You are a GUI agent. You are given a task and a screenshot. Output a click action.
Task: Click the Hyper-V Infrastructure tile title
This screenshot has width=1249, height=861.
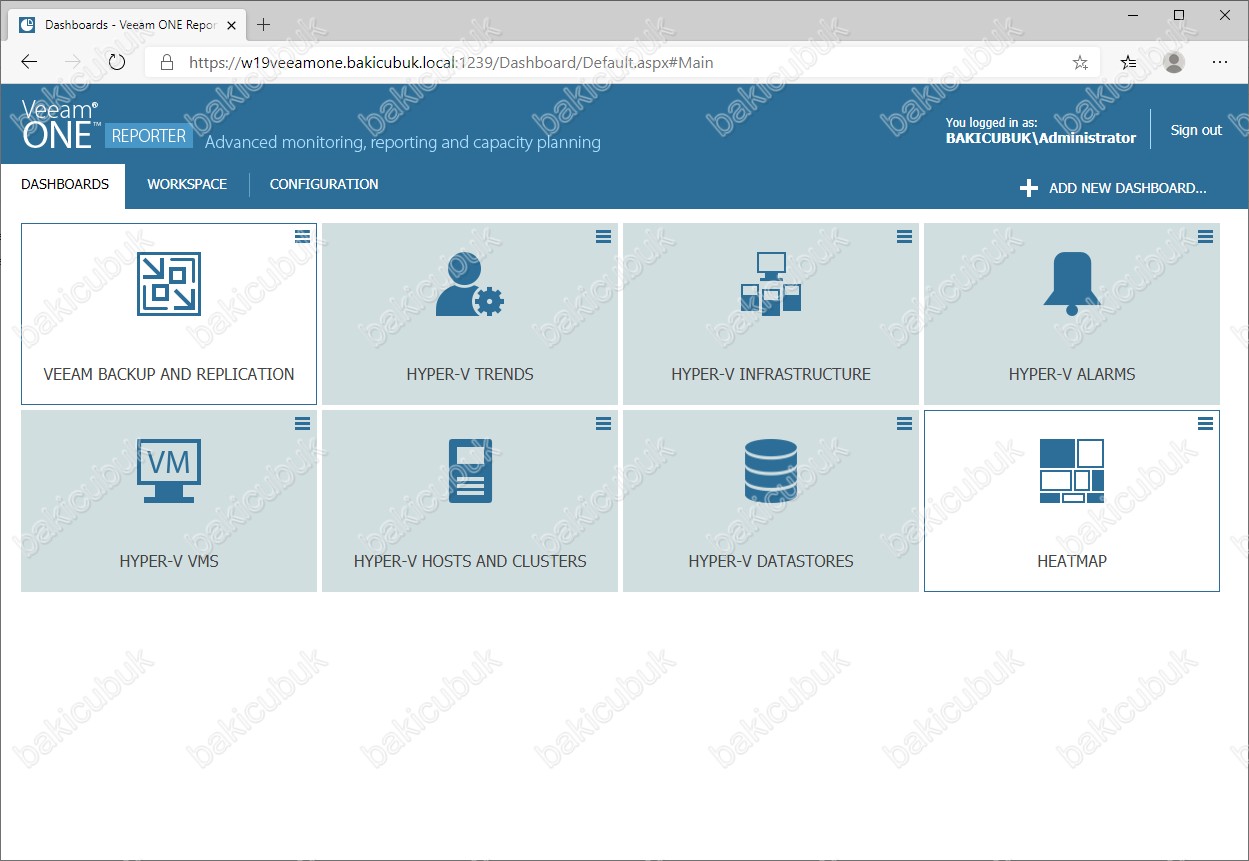click(771, 374)
